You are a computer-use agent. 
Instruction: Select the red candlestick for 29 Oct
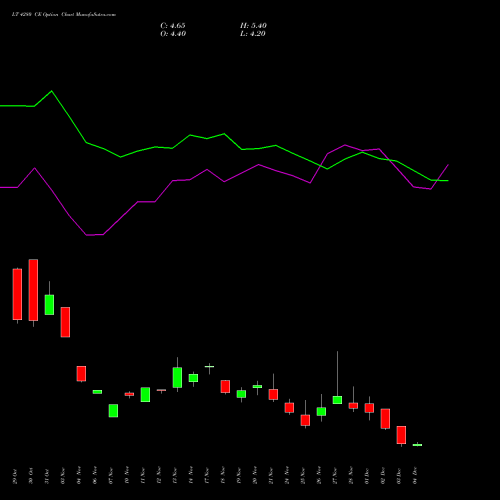[x=17, y=294]
